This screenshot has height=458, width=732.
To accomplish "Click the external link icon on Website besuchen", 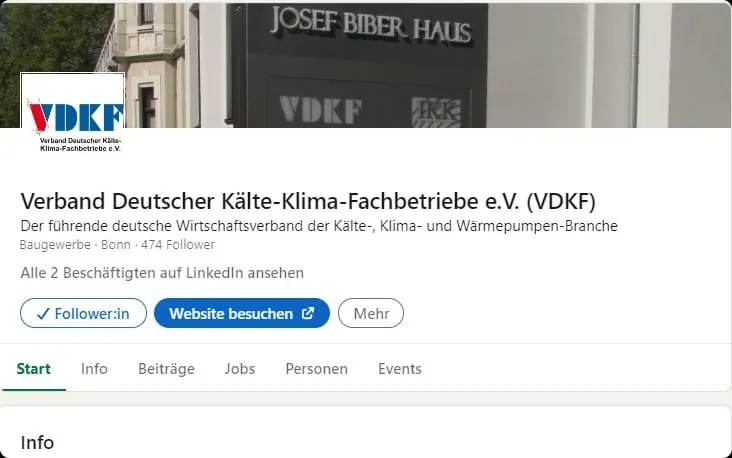I will (x=308, y=313).
